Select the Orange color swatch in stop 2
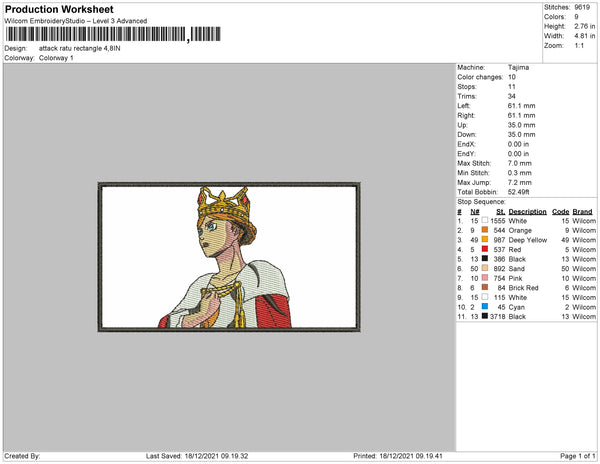This screenshot has height=464, width=600. (485, 230)
